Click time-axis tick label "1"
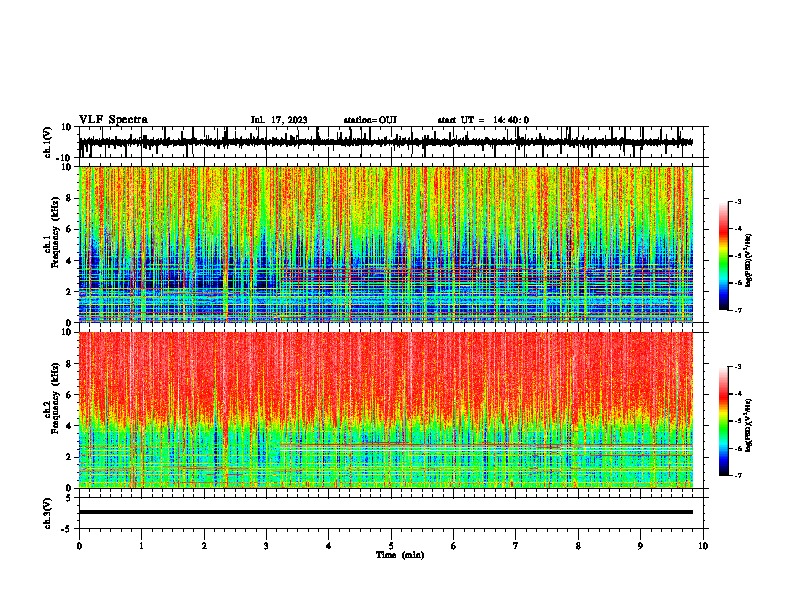 141,546
